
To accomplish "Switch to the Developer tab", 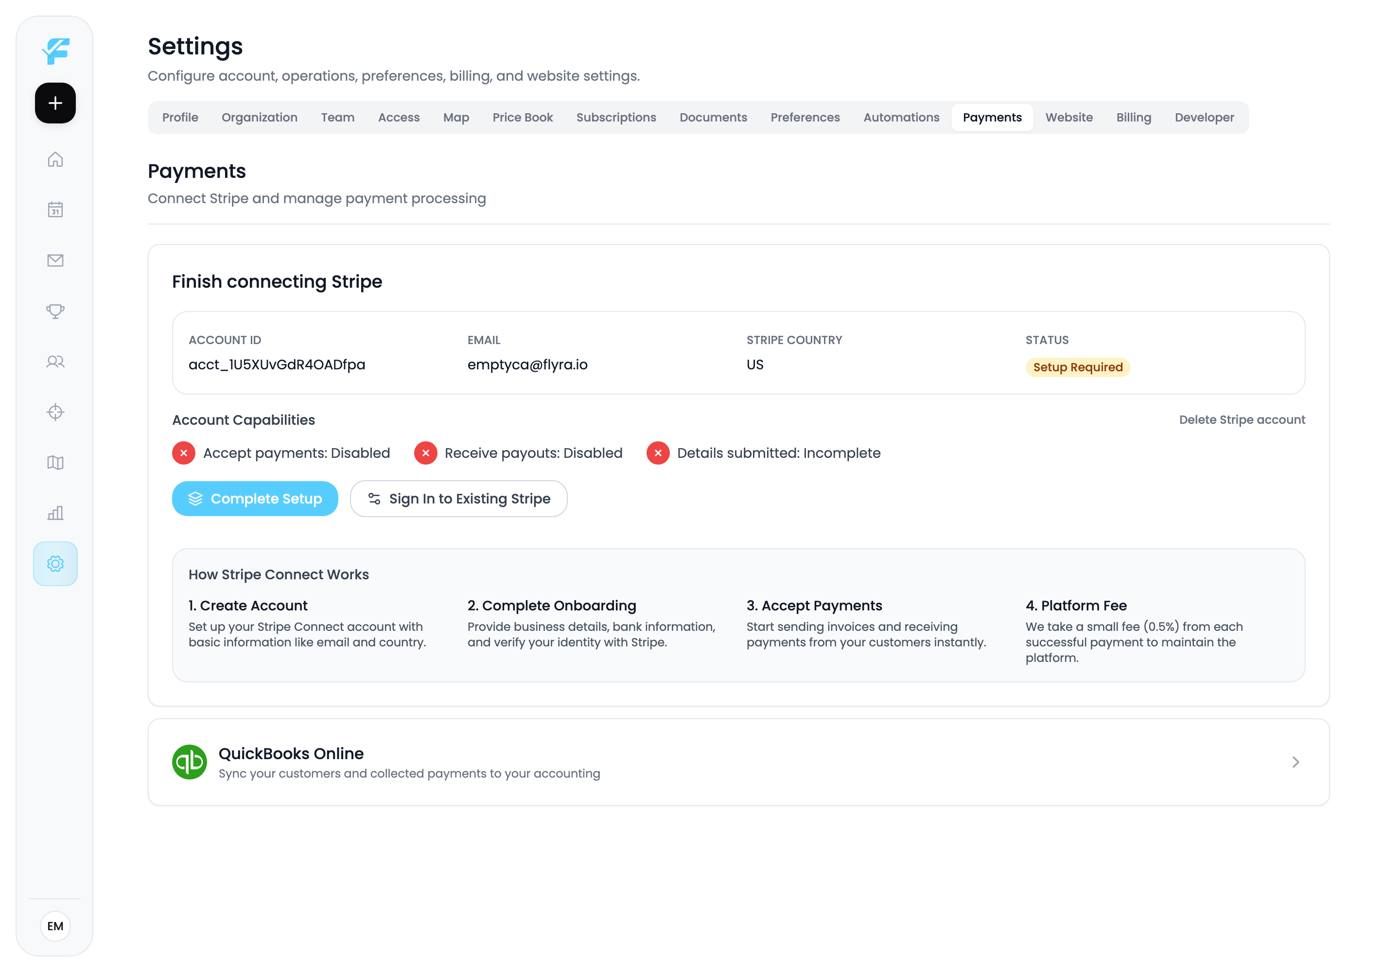I will [x=1204, y=117].
